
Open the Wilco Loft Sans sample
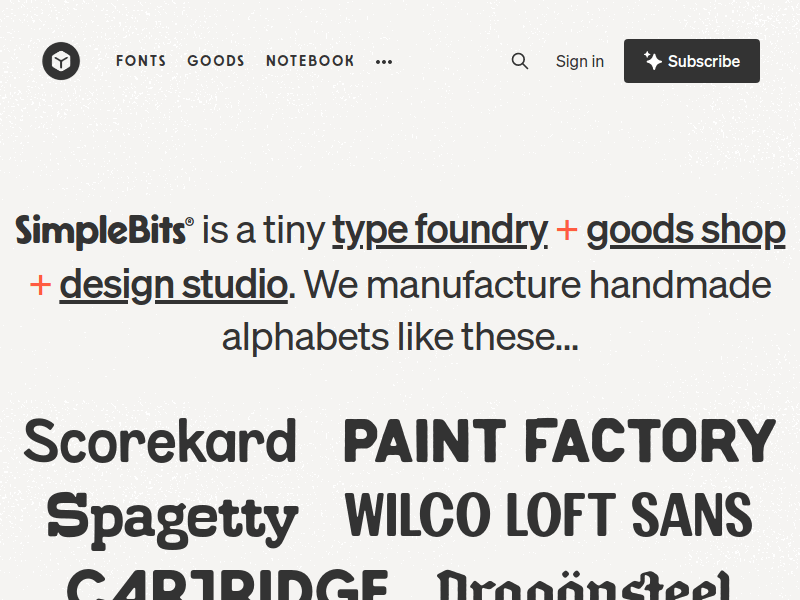(x=548, y=515)
